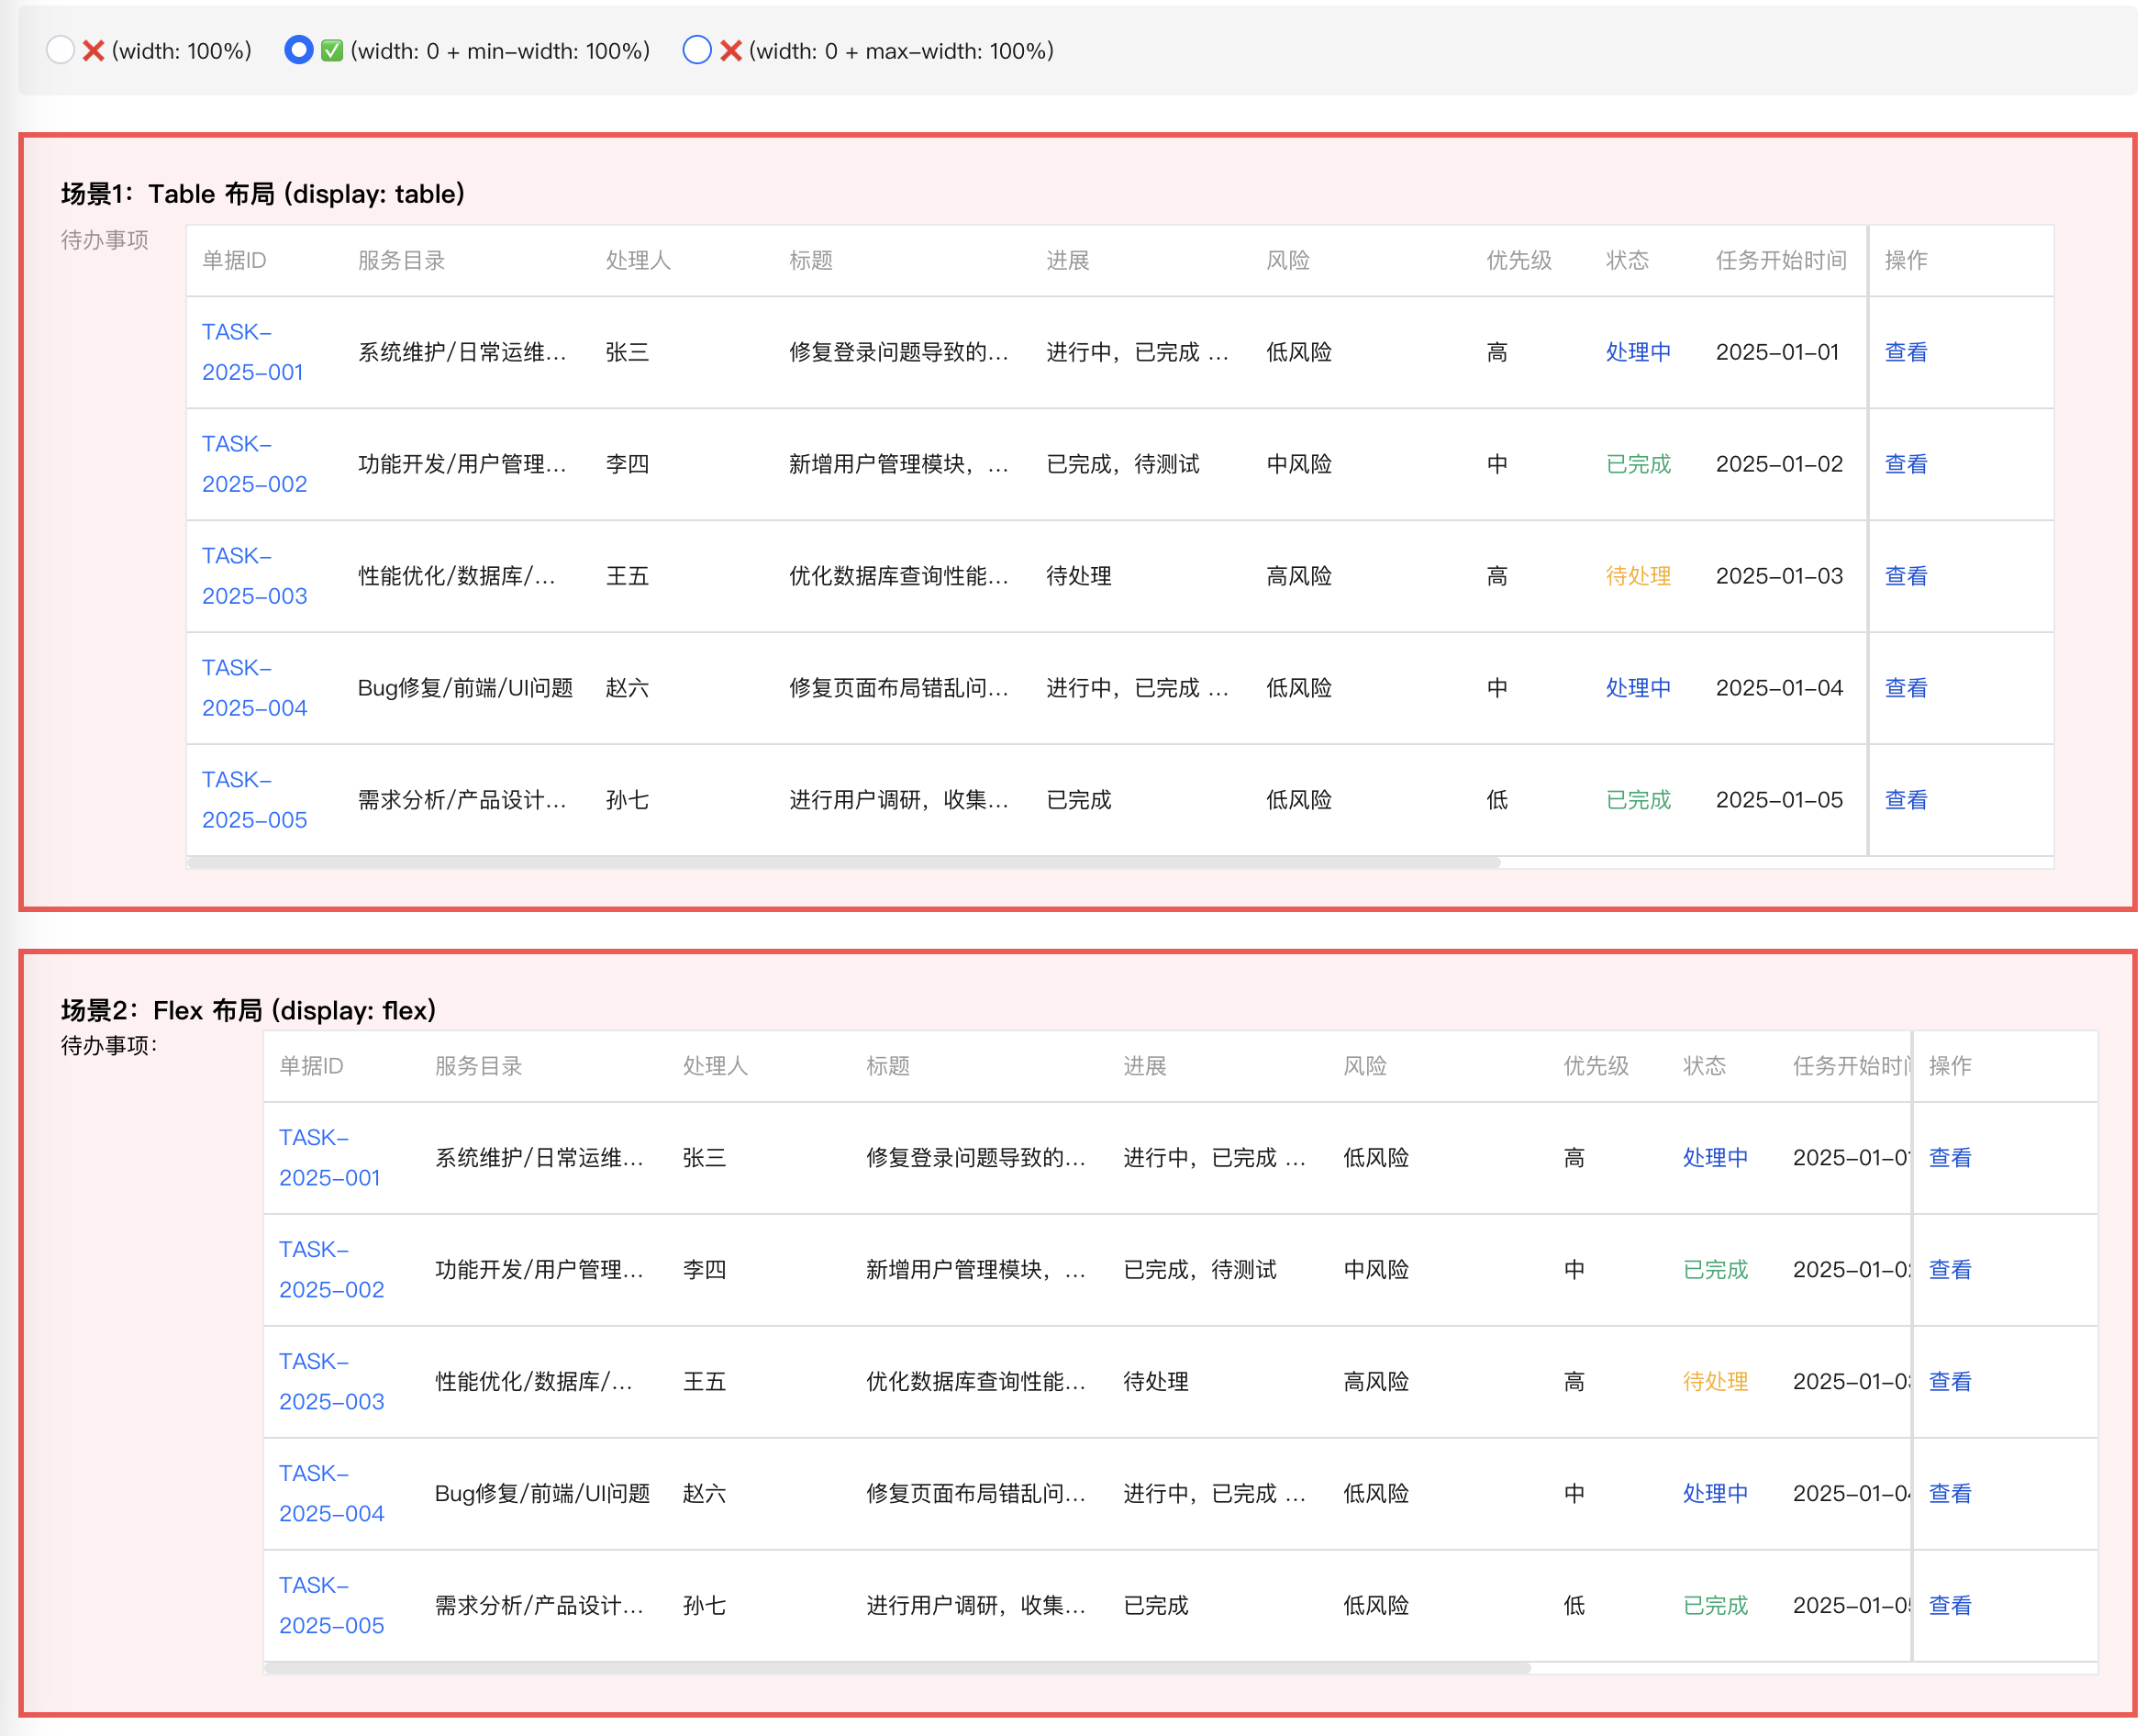Click 待处理 status in Flex layout row
Image resolution: width=2147 pixels, height=1736 pixels.
click(1714, 1382)
